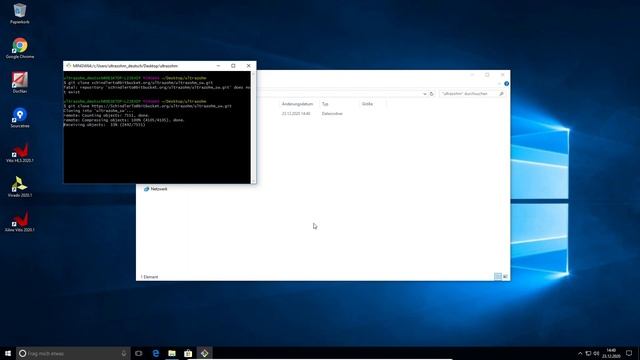
Task: Sort by the Typ column header
Action: point(325,104)
